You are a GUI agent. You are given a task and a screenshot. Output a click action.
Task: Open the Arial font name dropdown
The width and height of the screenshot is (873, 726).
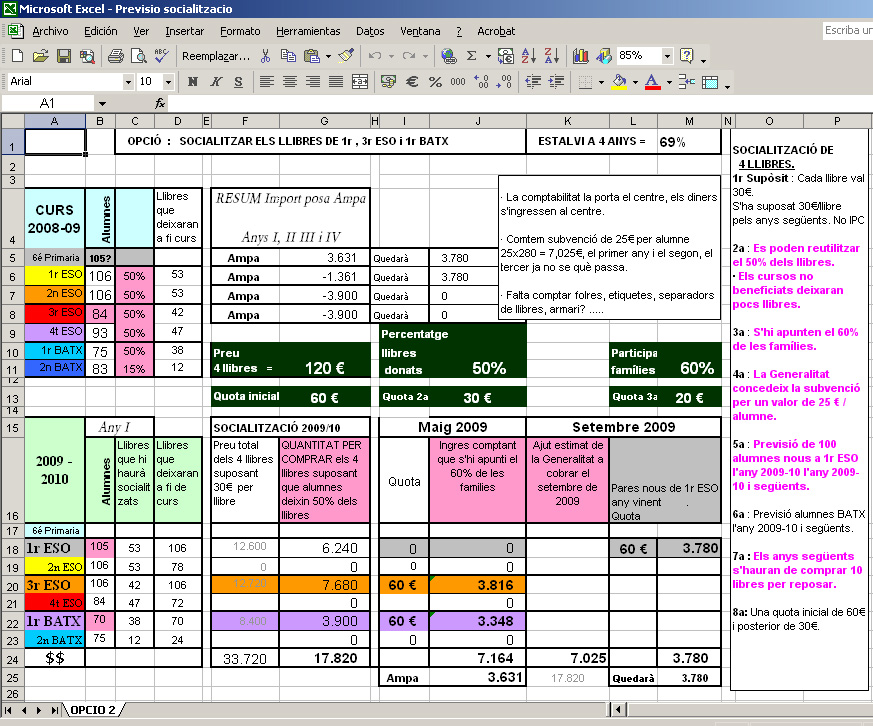pos(128,81)
